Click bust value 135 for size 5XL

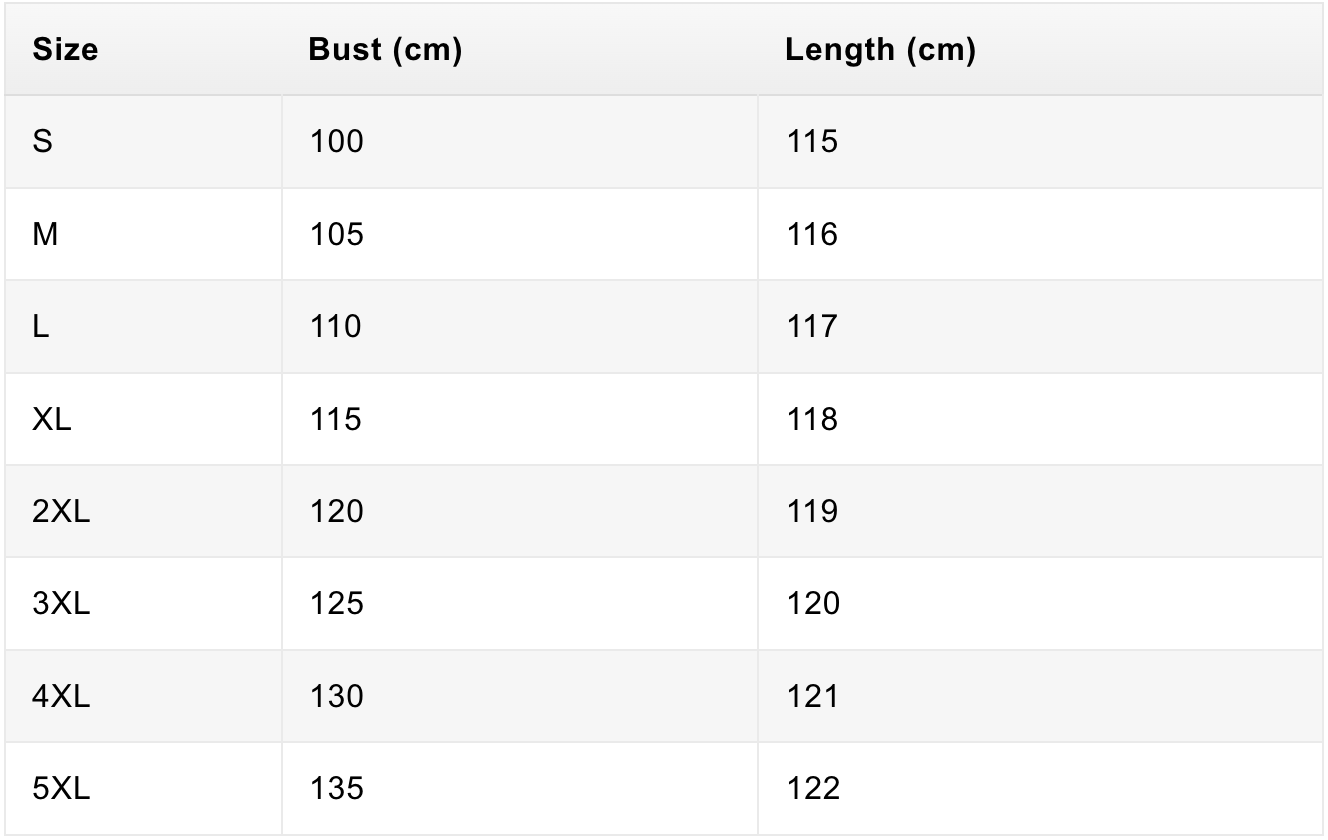[x=336, y=789]
